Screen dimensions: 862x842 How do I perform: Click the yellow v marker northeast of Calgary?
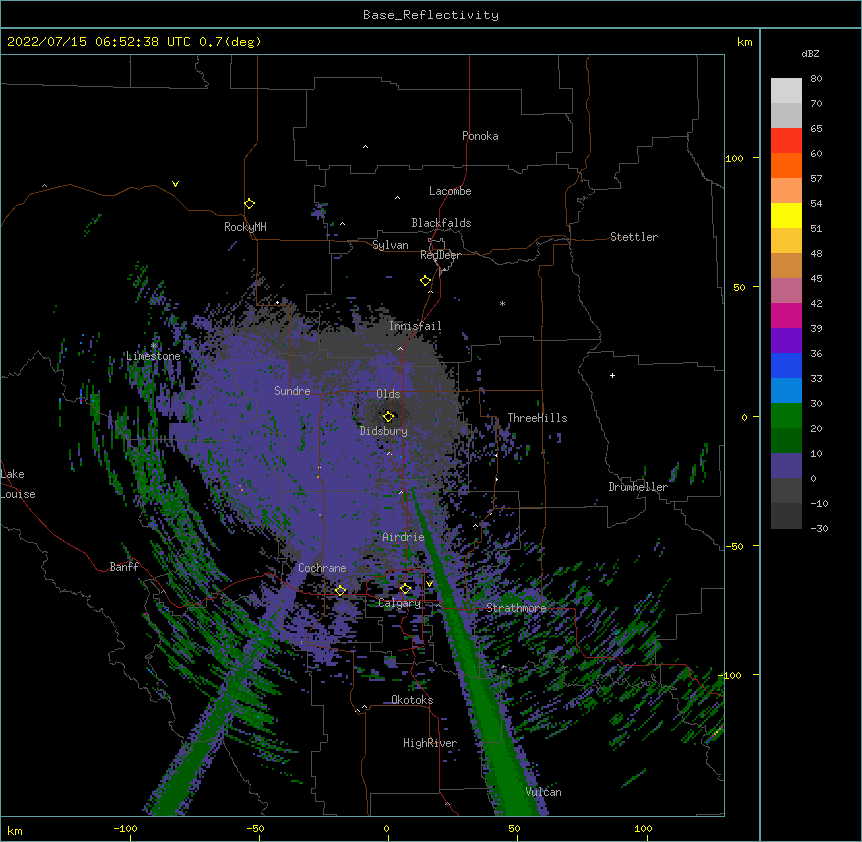pos(429,584)
